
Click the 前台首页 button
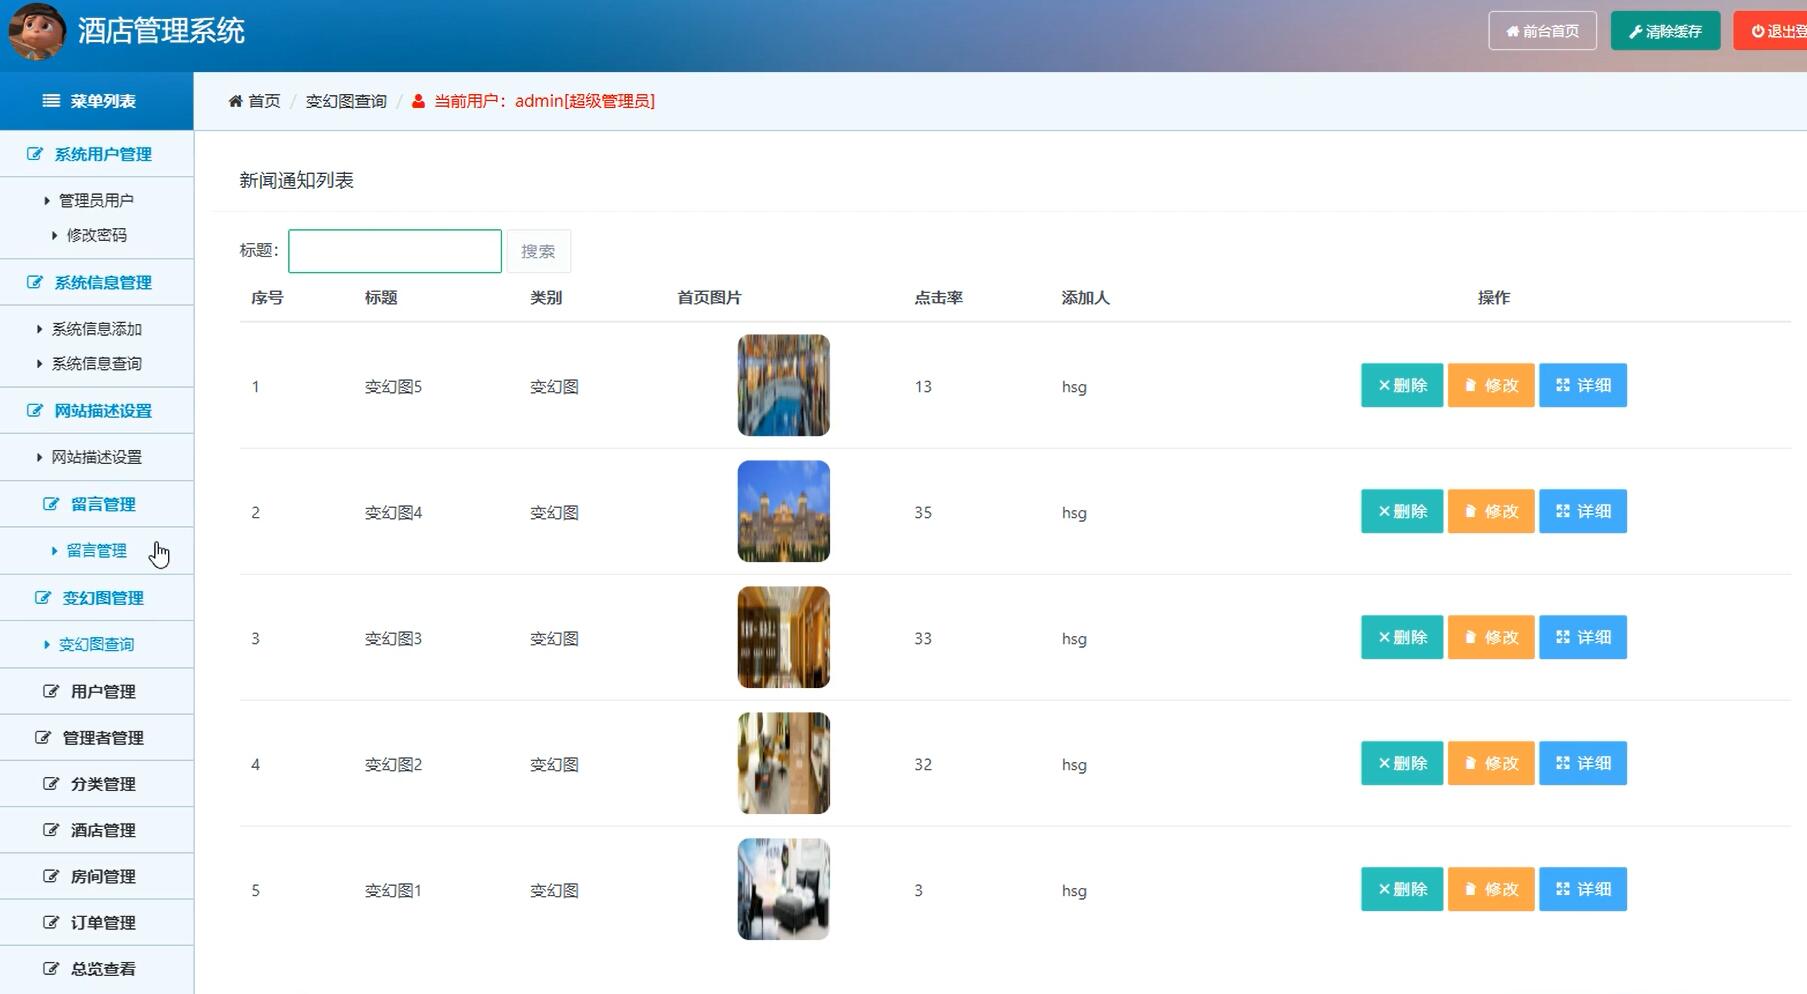click(1542, 30)
